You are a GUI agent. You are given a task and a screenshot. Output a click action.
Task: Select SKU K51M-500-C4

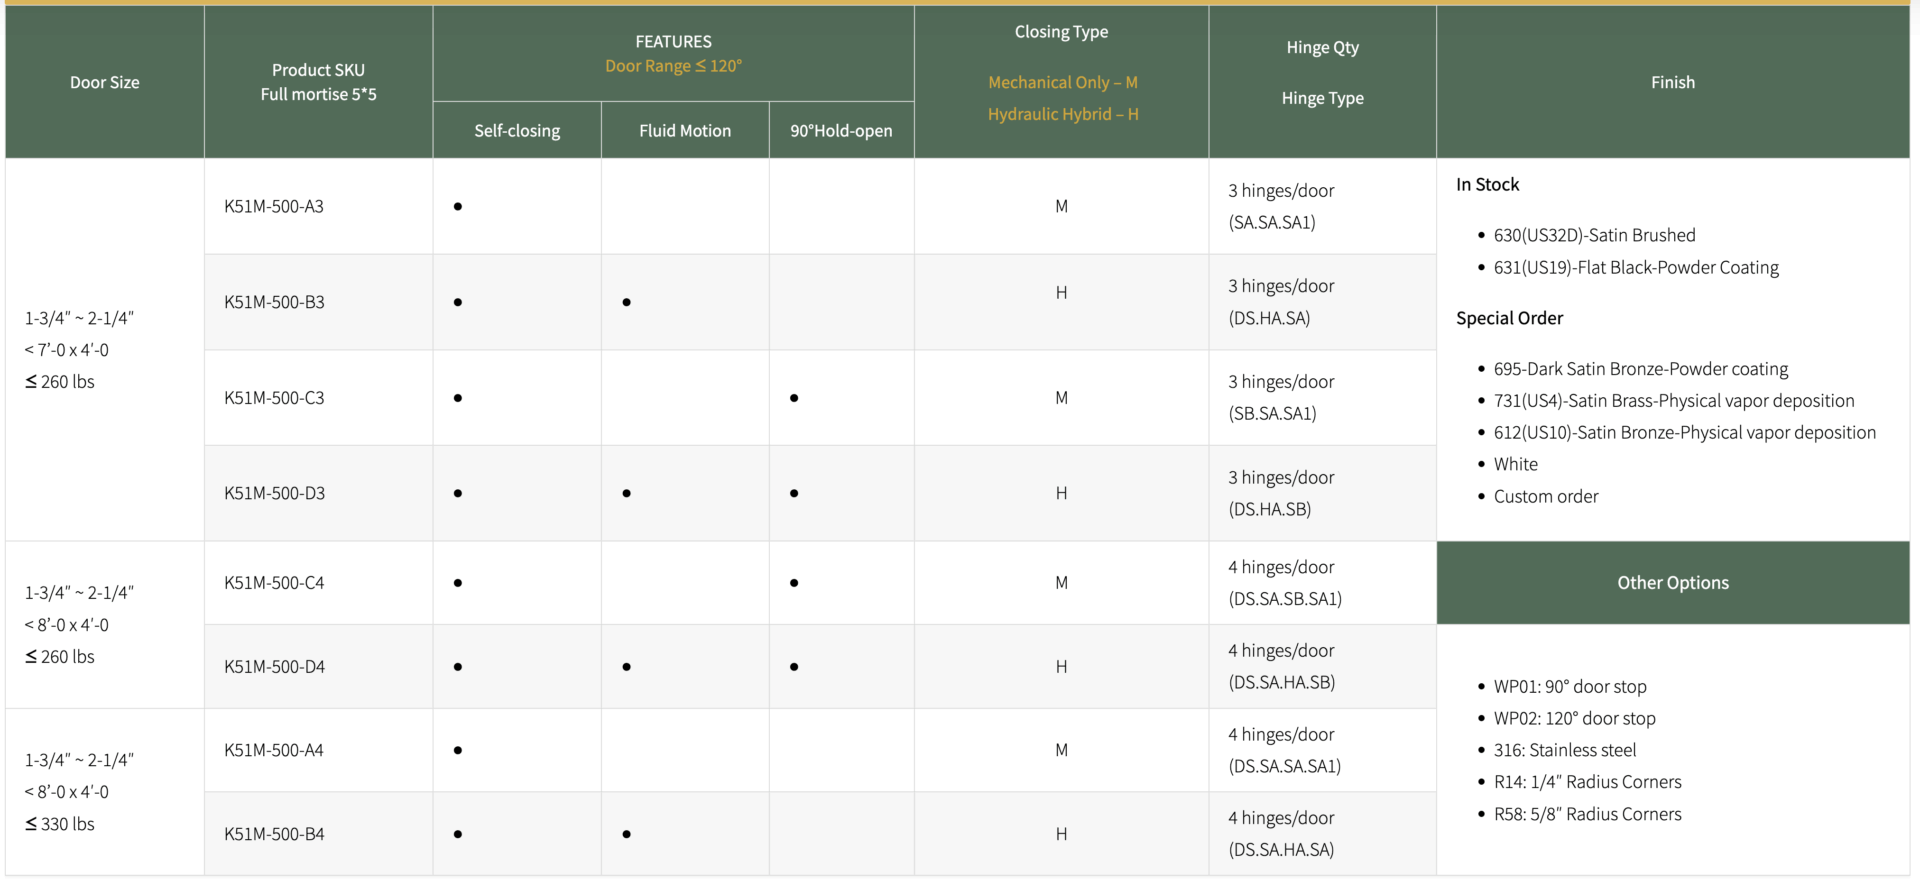coord(274,583)
